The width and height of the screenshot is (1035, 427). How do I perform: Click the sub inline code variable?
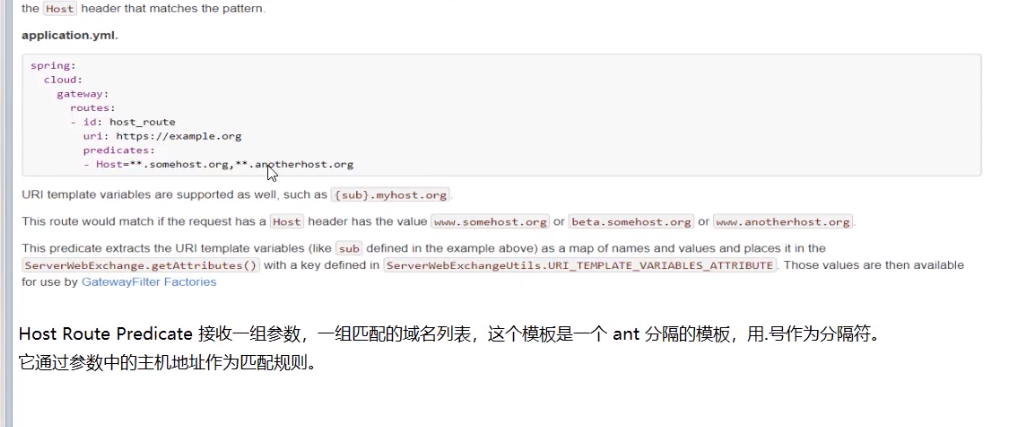[x=349, y=249]
